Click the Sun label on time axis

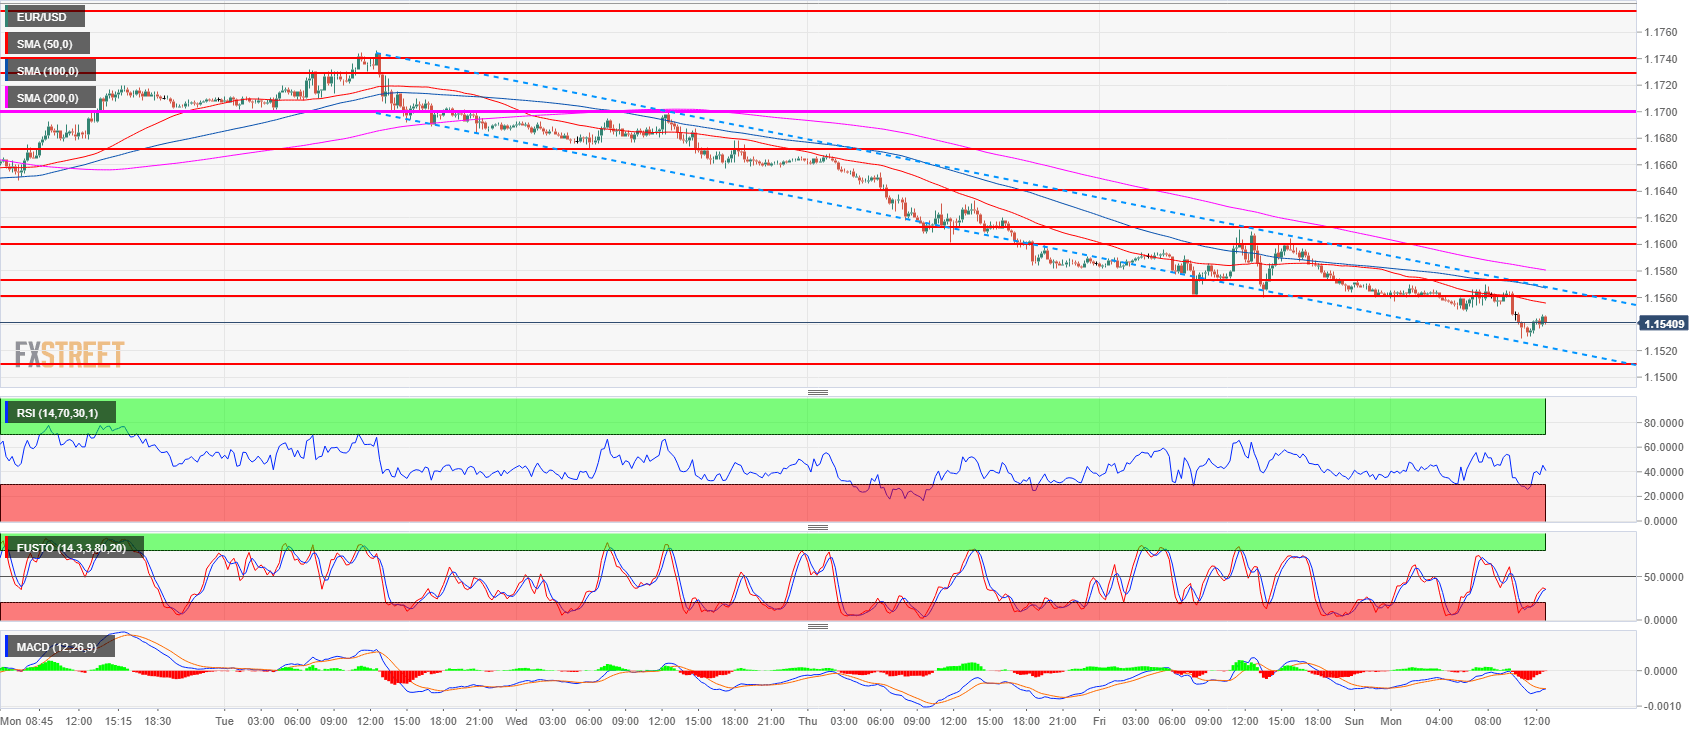1354,721
